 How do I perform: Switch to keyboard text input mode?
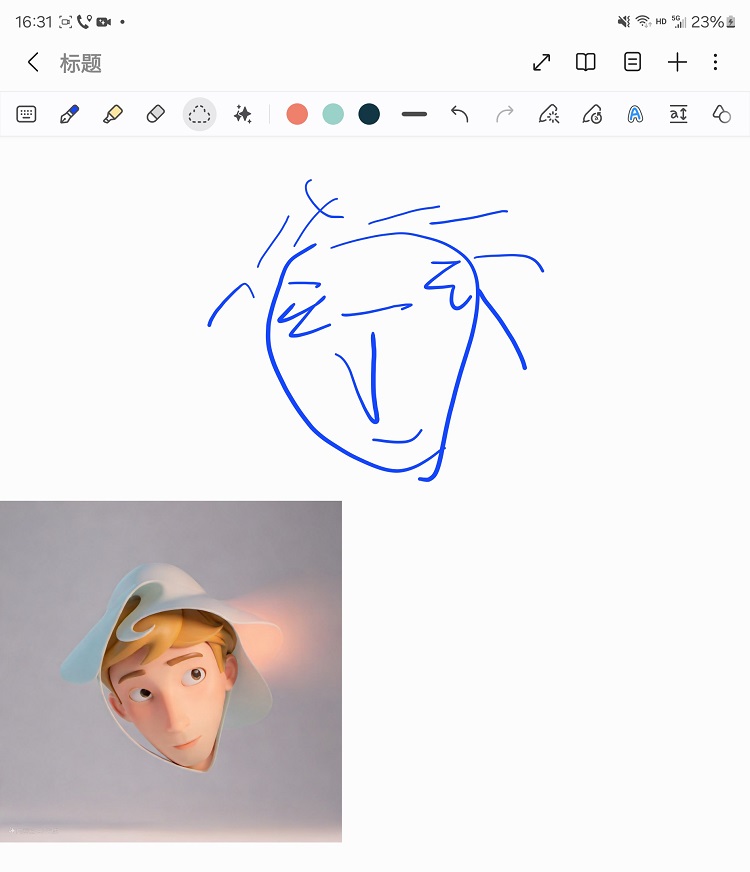click(26, 114)
